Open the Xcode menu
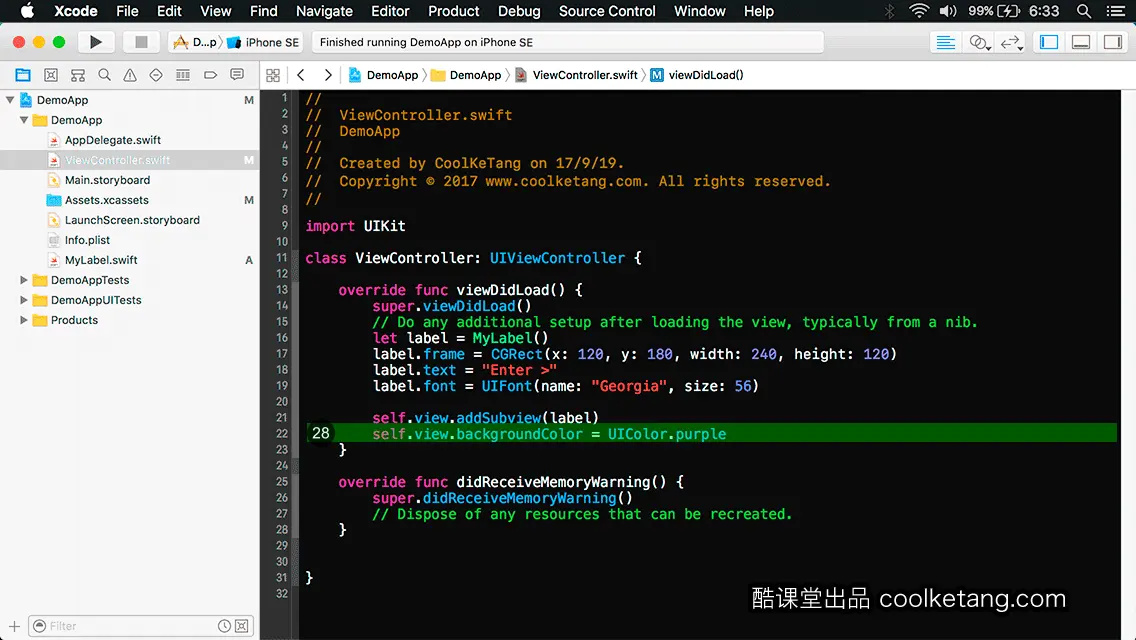The width and height of the screenshot is (1136, 640). tap(75, 11)
